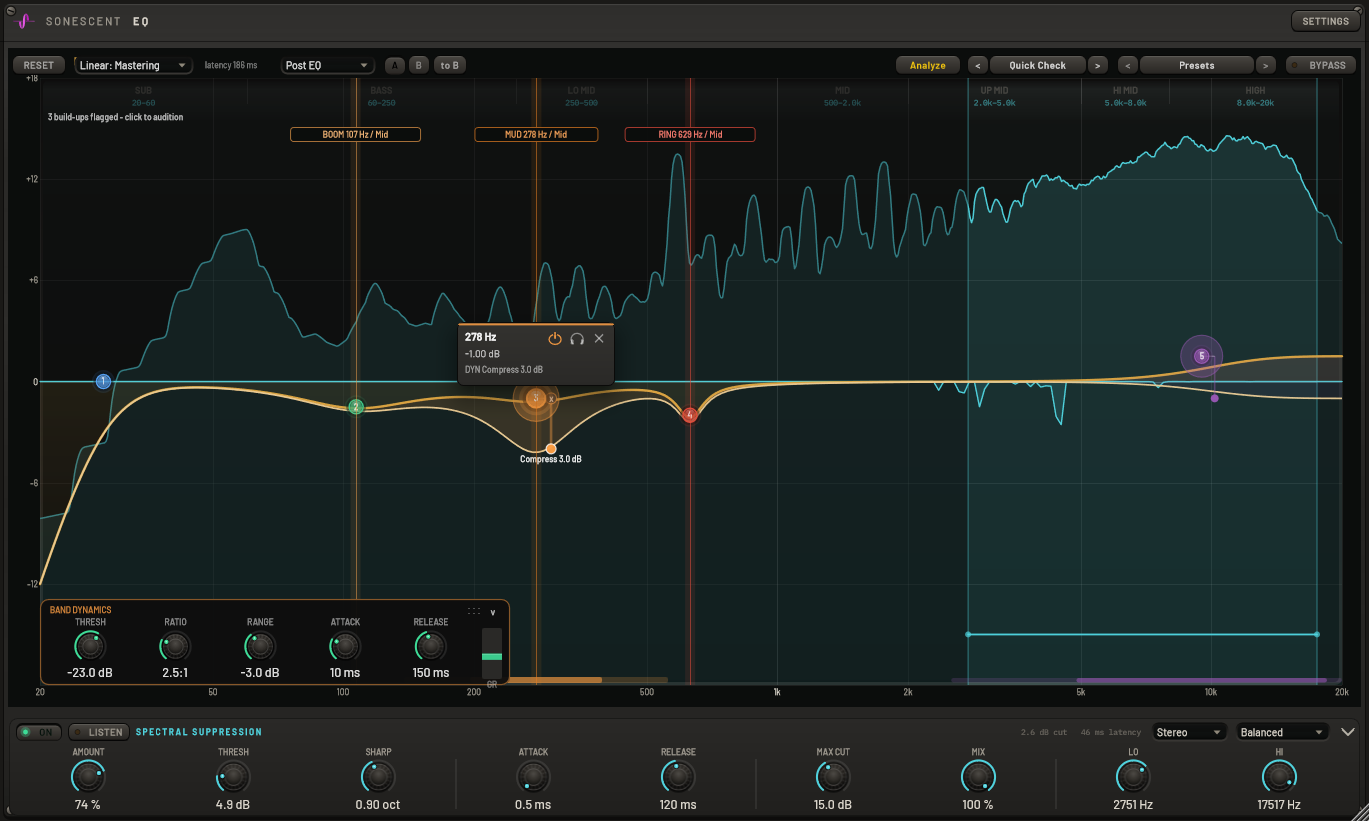Switch to B state
The width and height of the screenshot is (1369, 821).
pos(418,65)
